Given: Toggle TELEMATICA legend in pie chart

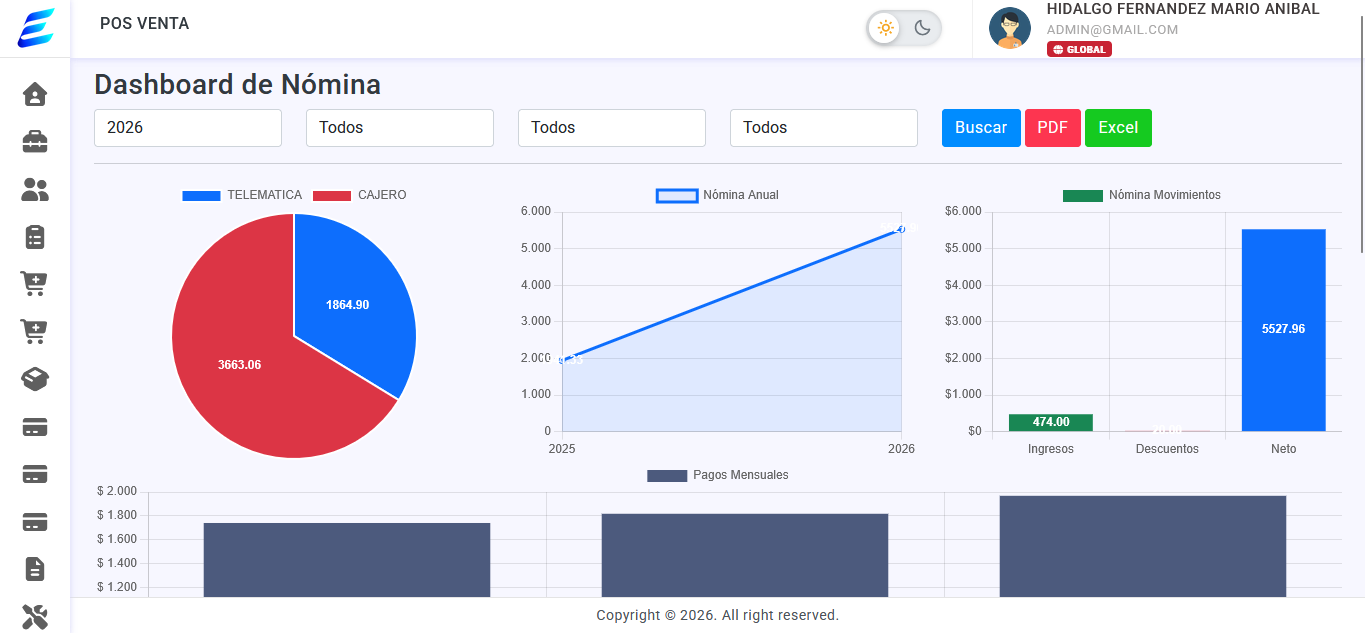Looking at the screenshot, I should click(x=242, y=195).
